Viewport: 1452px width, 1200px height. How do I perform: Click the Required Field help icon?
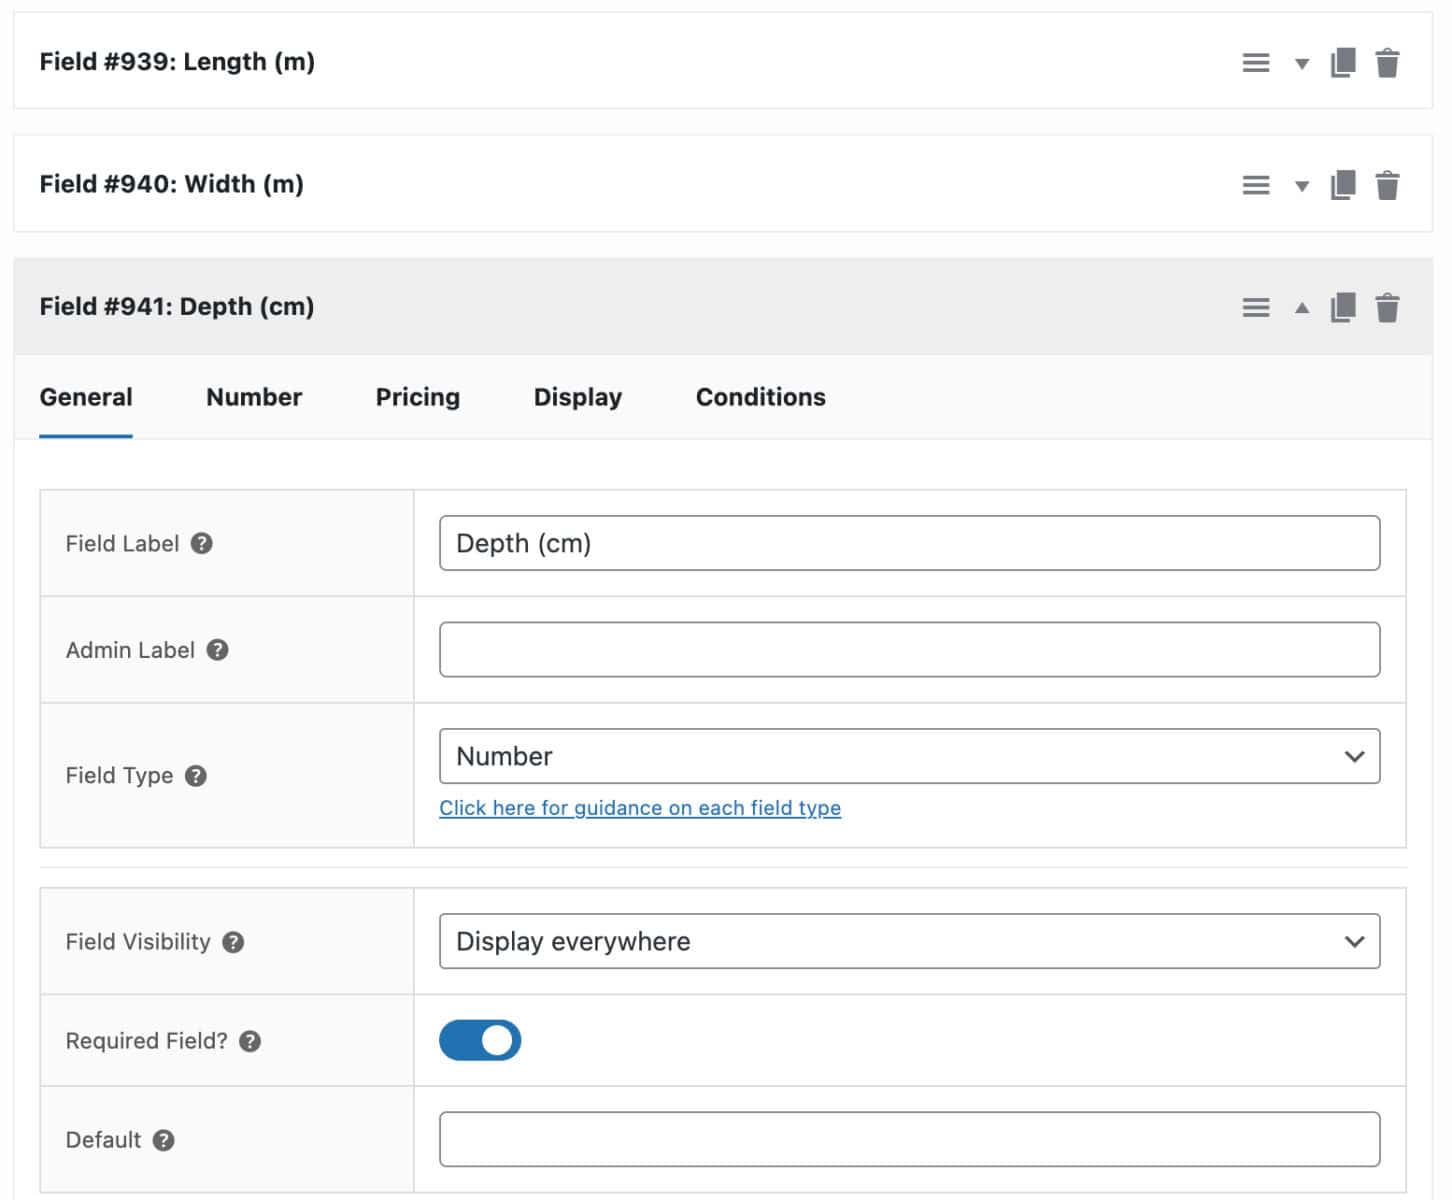point(249,1040)
